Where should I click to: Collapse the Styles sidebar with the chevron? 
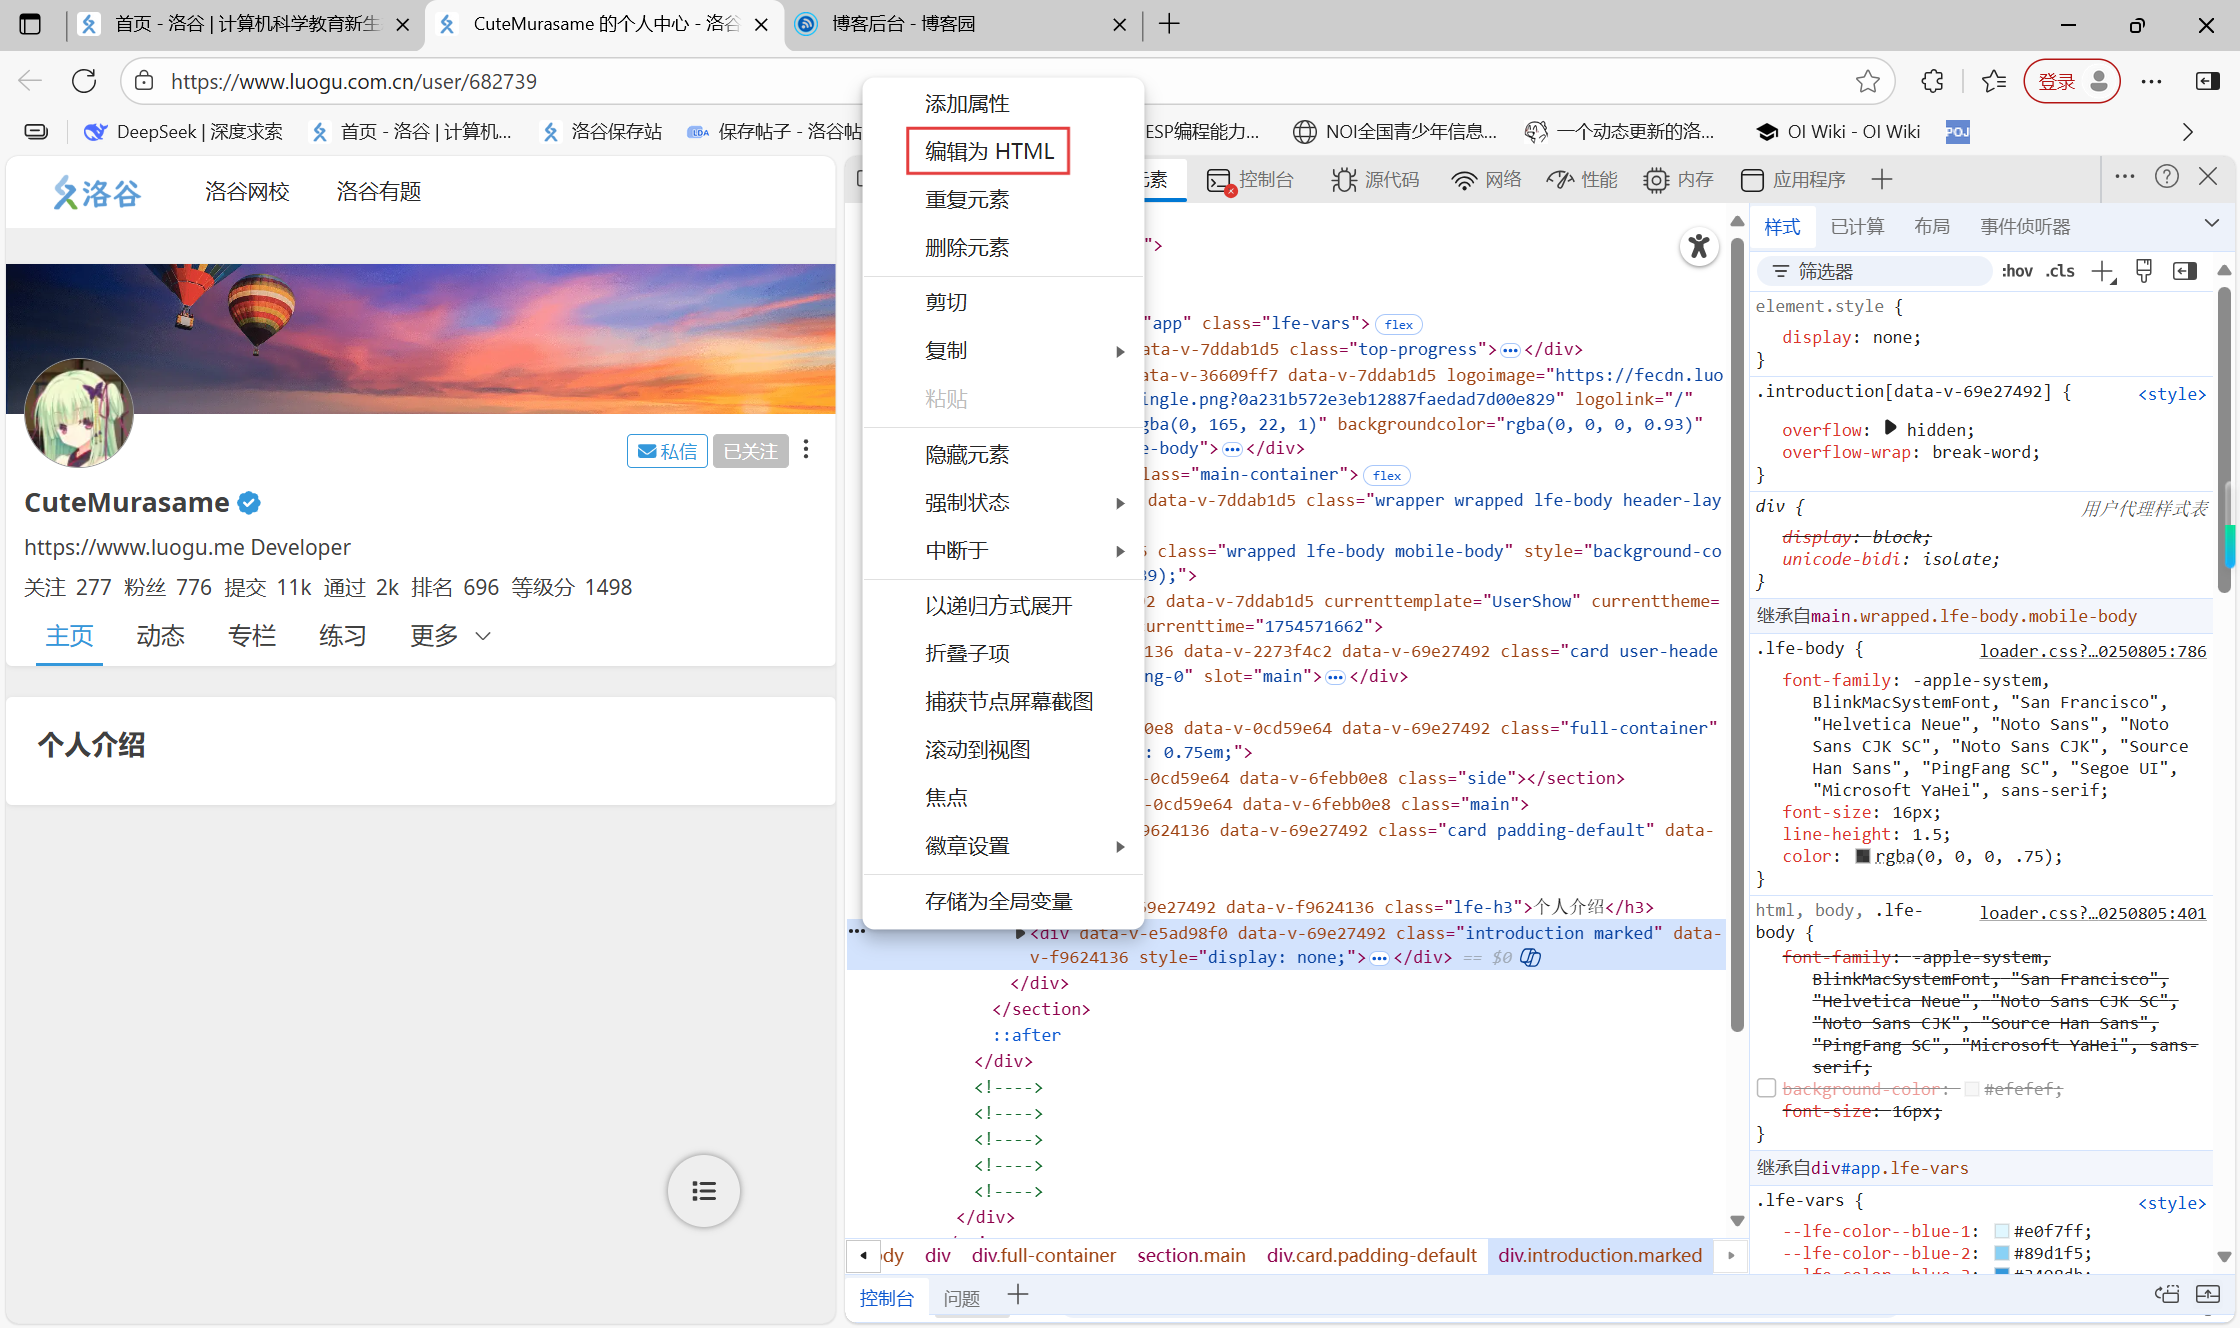coord(2210,223)
